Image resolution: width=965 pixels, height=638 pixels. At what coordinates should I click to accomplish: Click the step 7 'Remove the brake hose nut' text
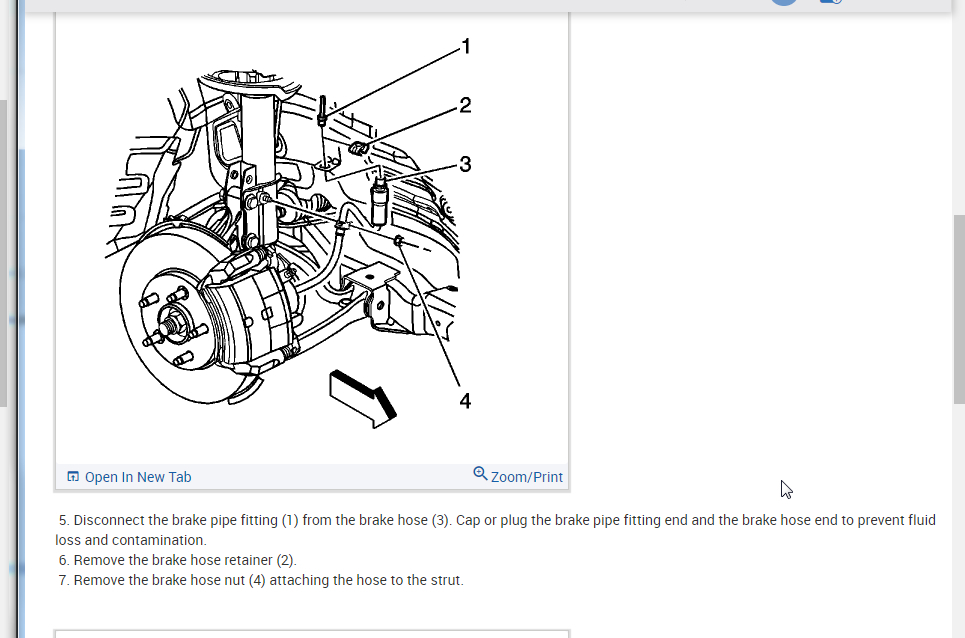(x=261, y=580)
